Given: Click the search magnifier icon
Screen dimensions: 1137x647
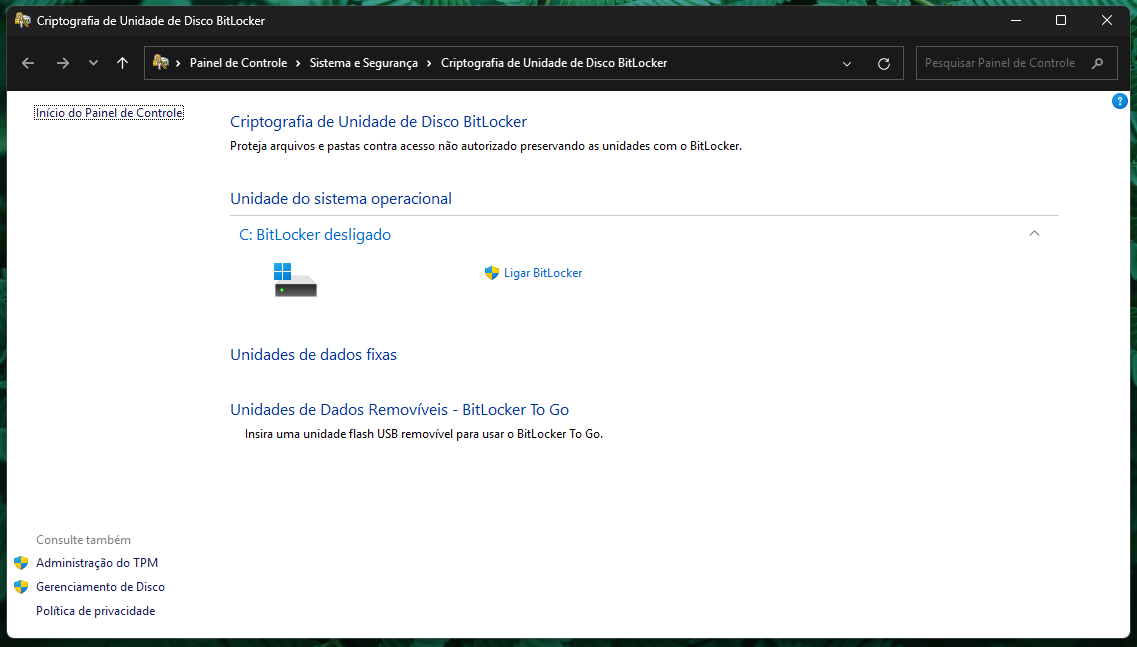Looking at the screenshot, I should tap(1097, 63).
